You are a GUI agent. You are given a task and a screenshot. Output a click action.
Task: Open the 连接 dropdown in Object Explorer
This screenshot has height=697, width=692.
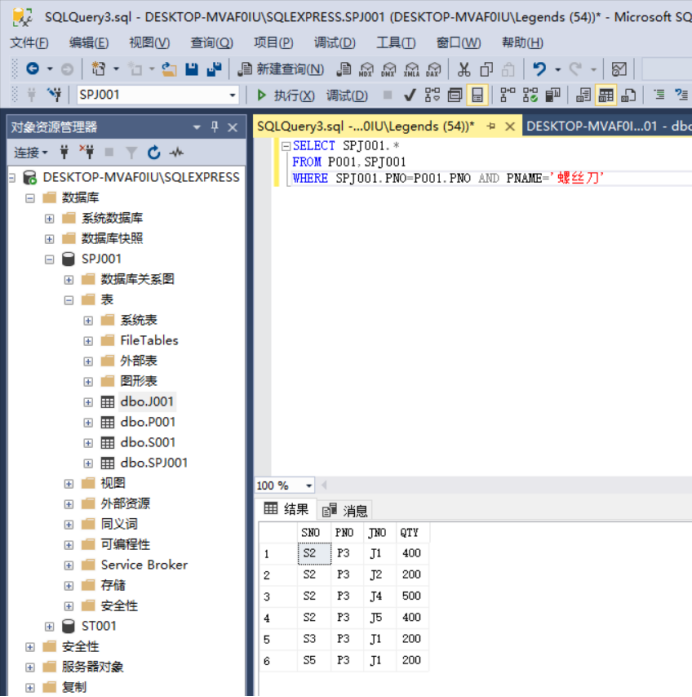31,152
